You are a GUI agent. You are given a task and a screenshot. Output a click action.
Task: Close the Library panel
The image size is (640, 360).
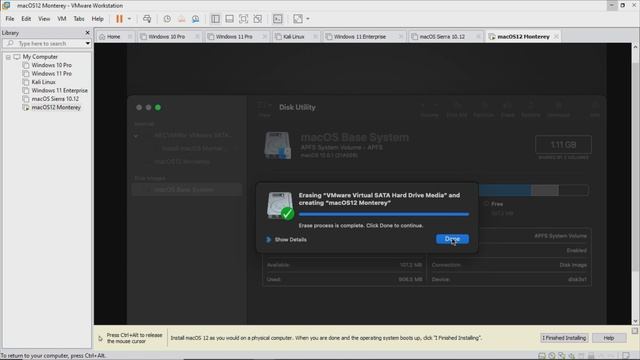87,33
